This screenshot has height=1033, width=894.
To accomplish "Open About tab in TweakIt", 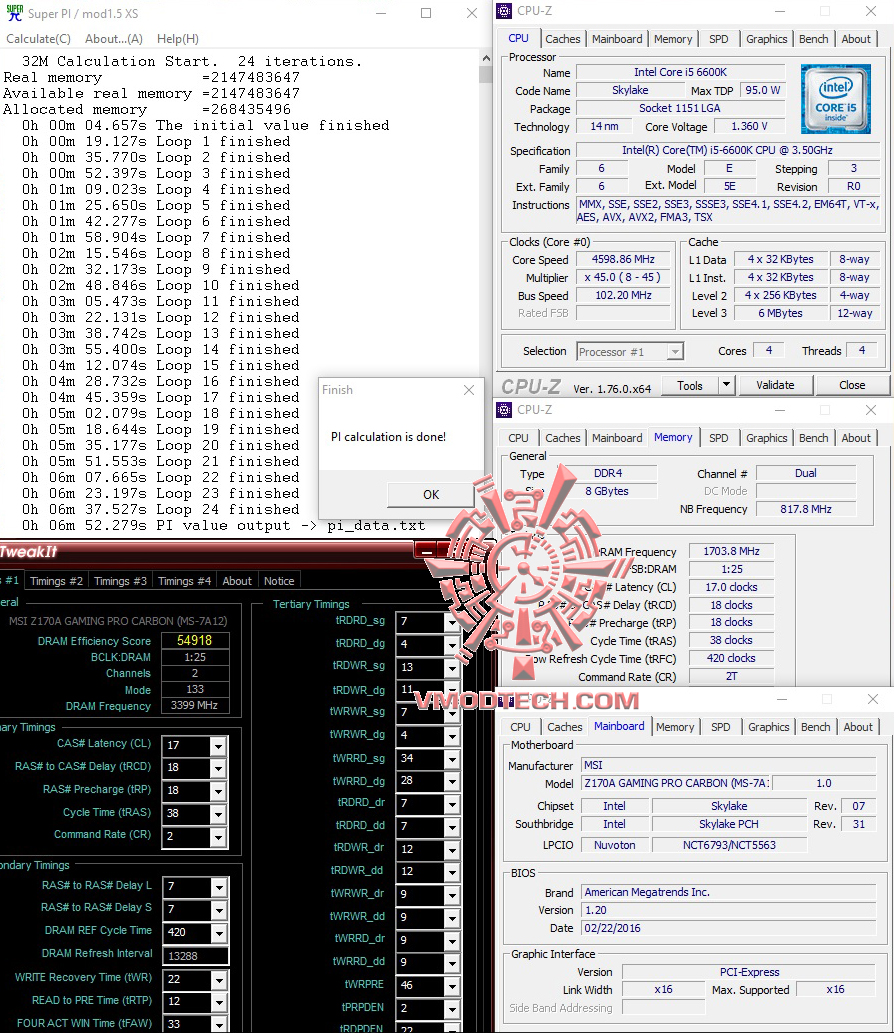I will pos(237,581).
